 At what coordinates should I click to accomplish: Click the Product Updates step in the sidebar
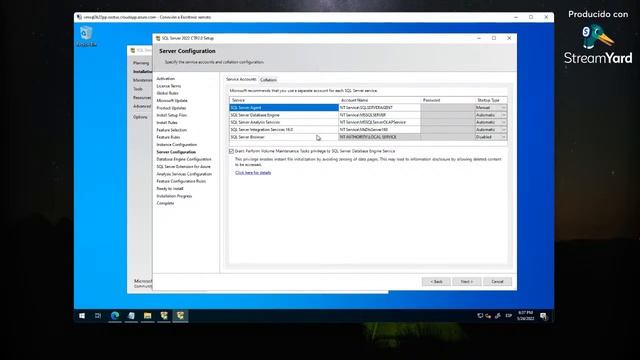(171, 108)
